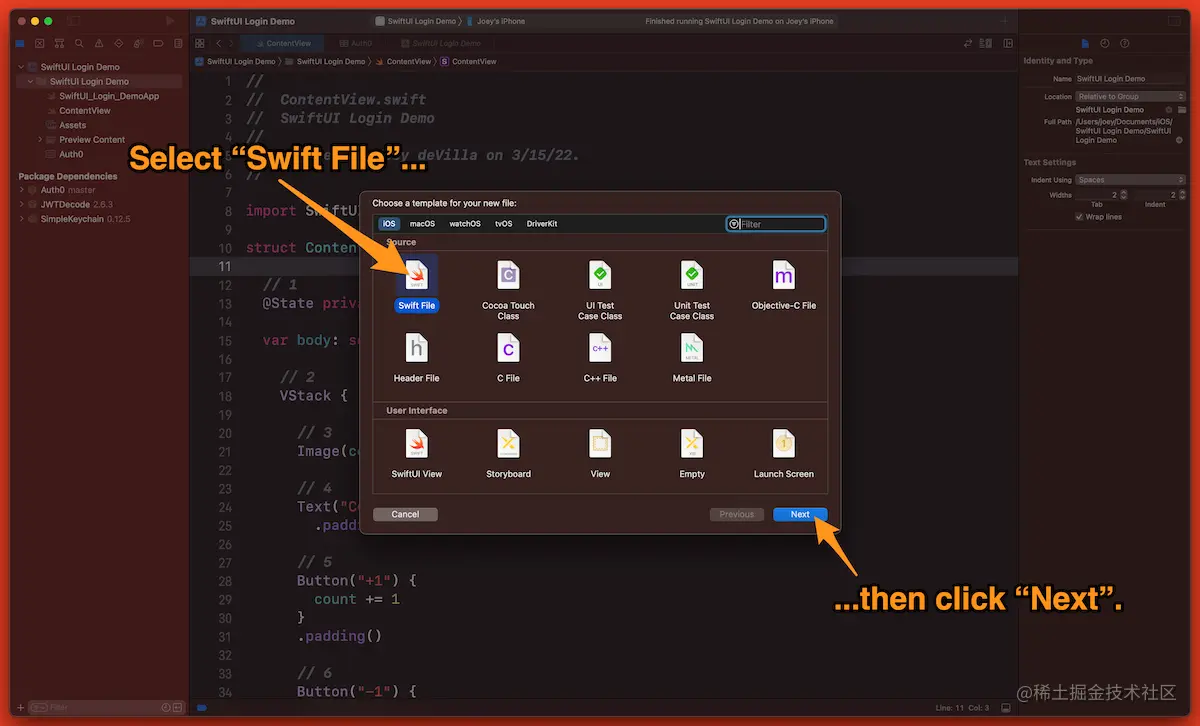Click the Next button
This screenshot has height=726, width=1200.
(x=799, y=514)
